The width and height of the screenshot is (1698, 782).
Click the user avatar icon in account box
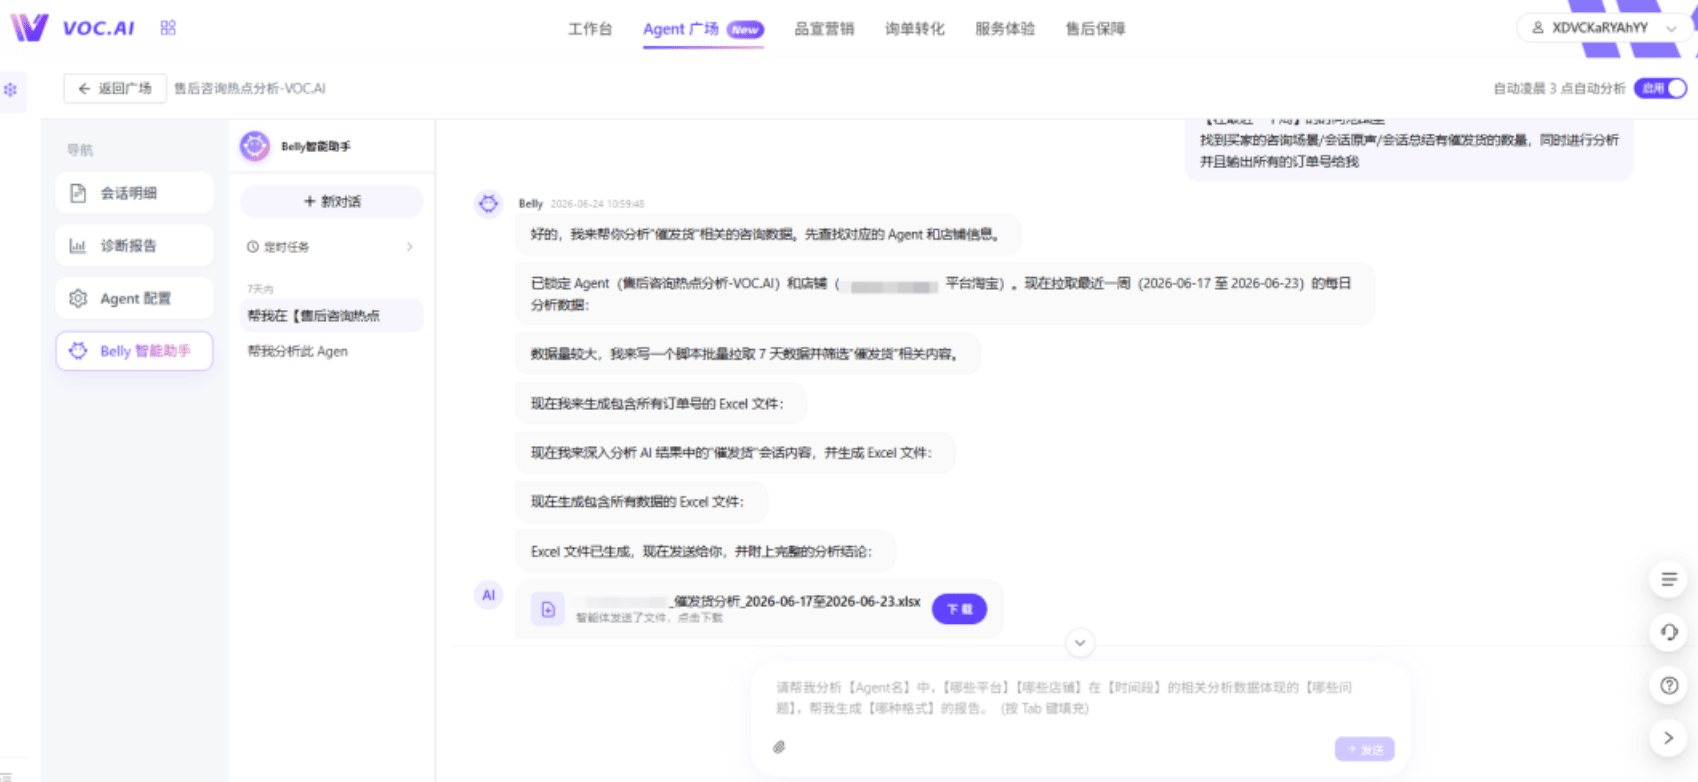point(1538,28)
